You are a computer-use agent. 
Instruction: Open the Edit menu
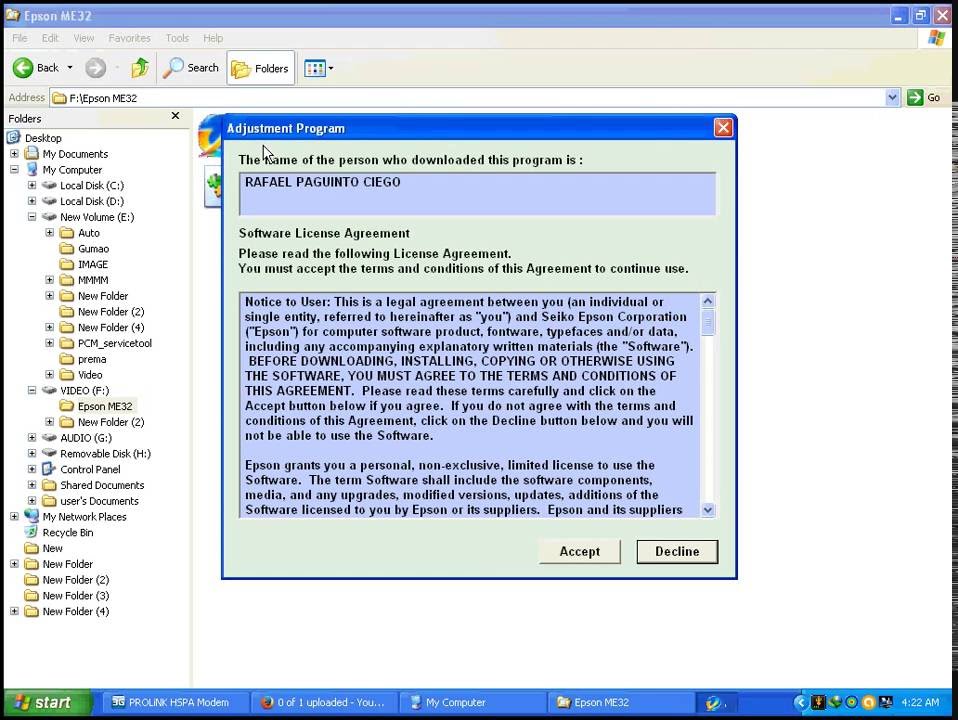(x=50, y=38)
